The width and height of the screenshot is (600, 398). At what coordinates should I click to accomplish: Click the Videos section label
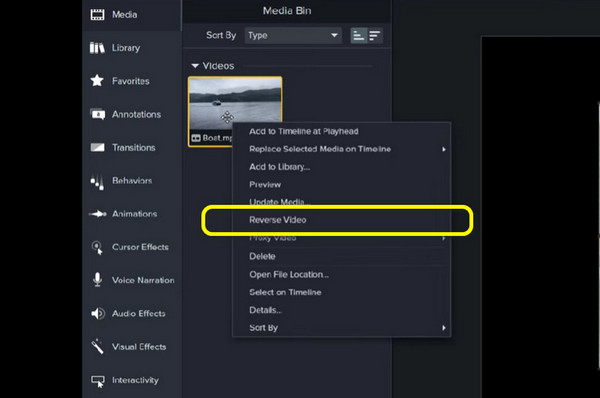pos(218,66)
